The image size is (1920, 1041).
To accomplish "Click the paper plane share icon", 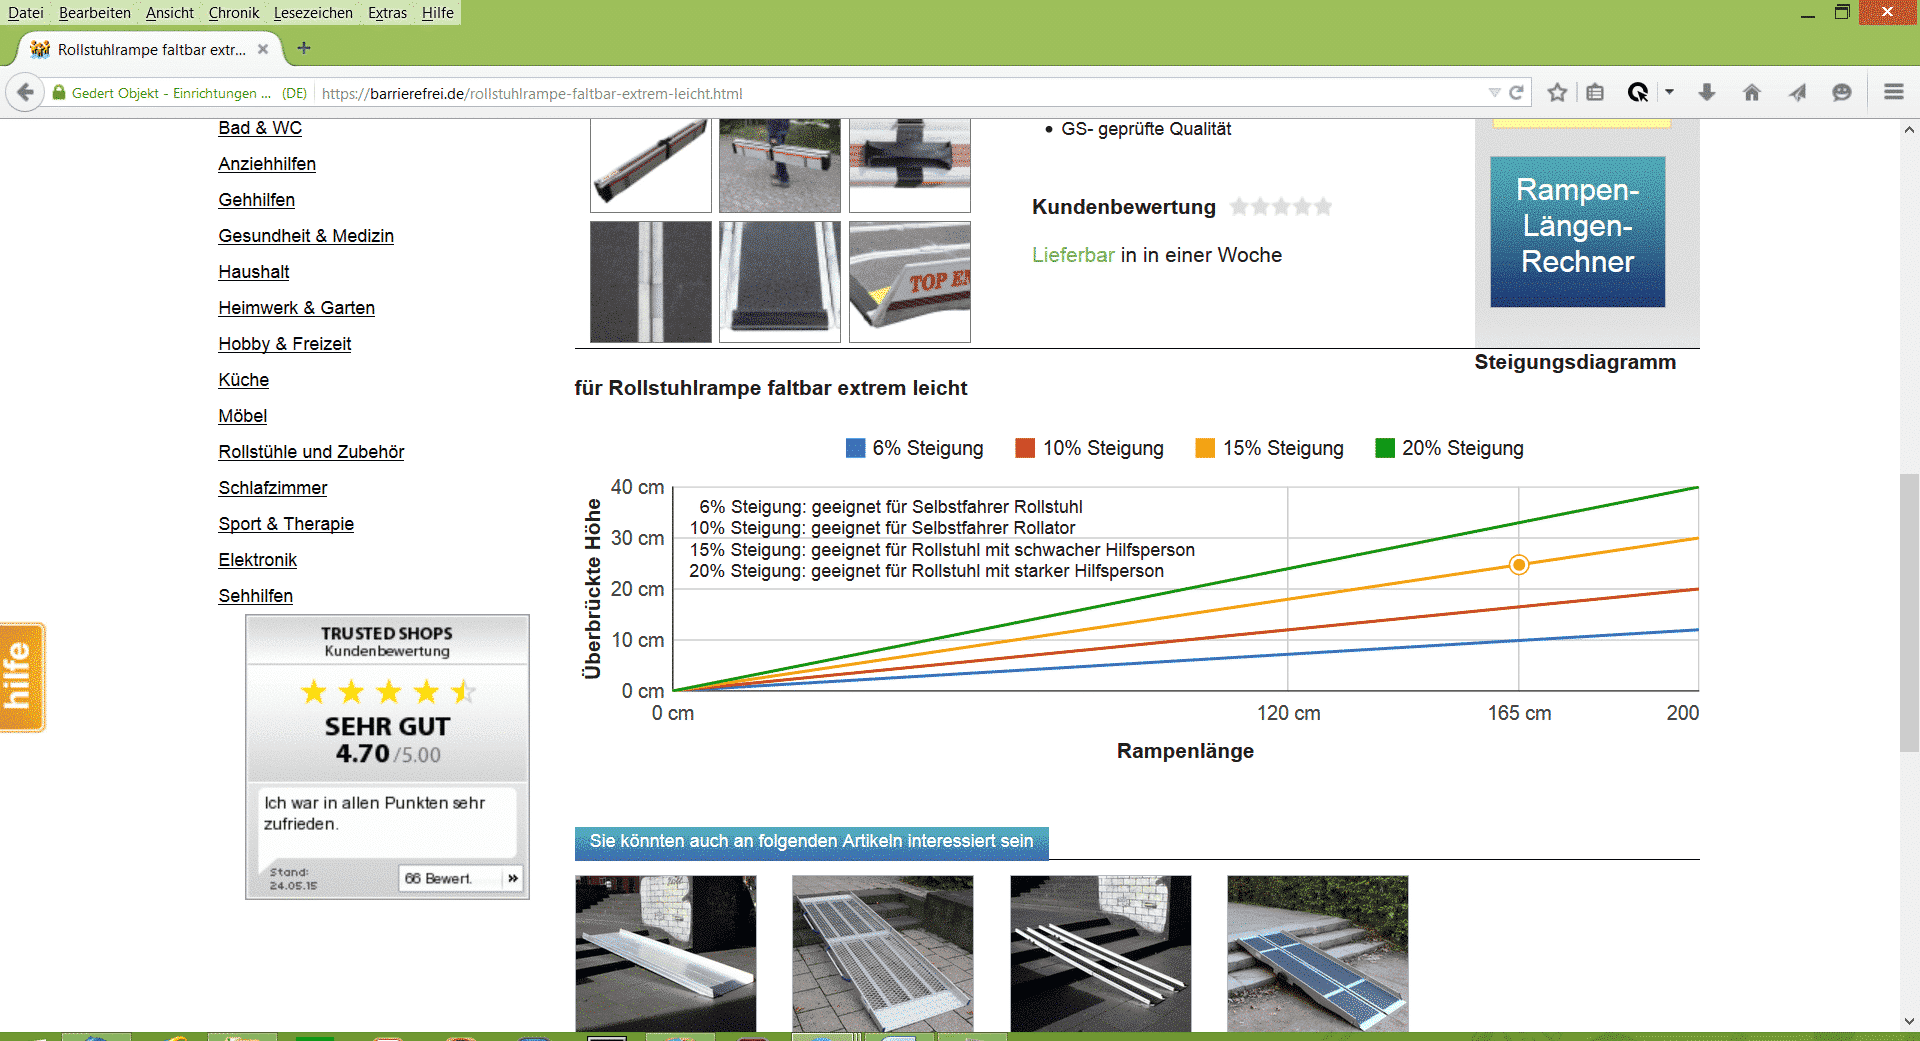I will click(1797, 93).
